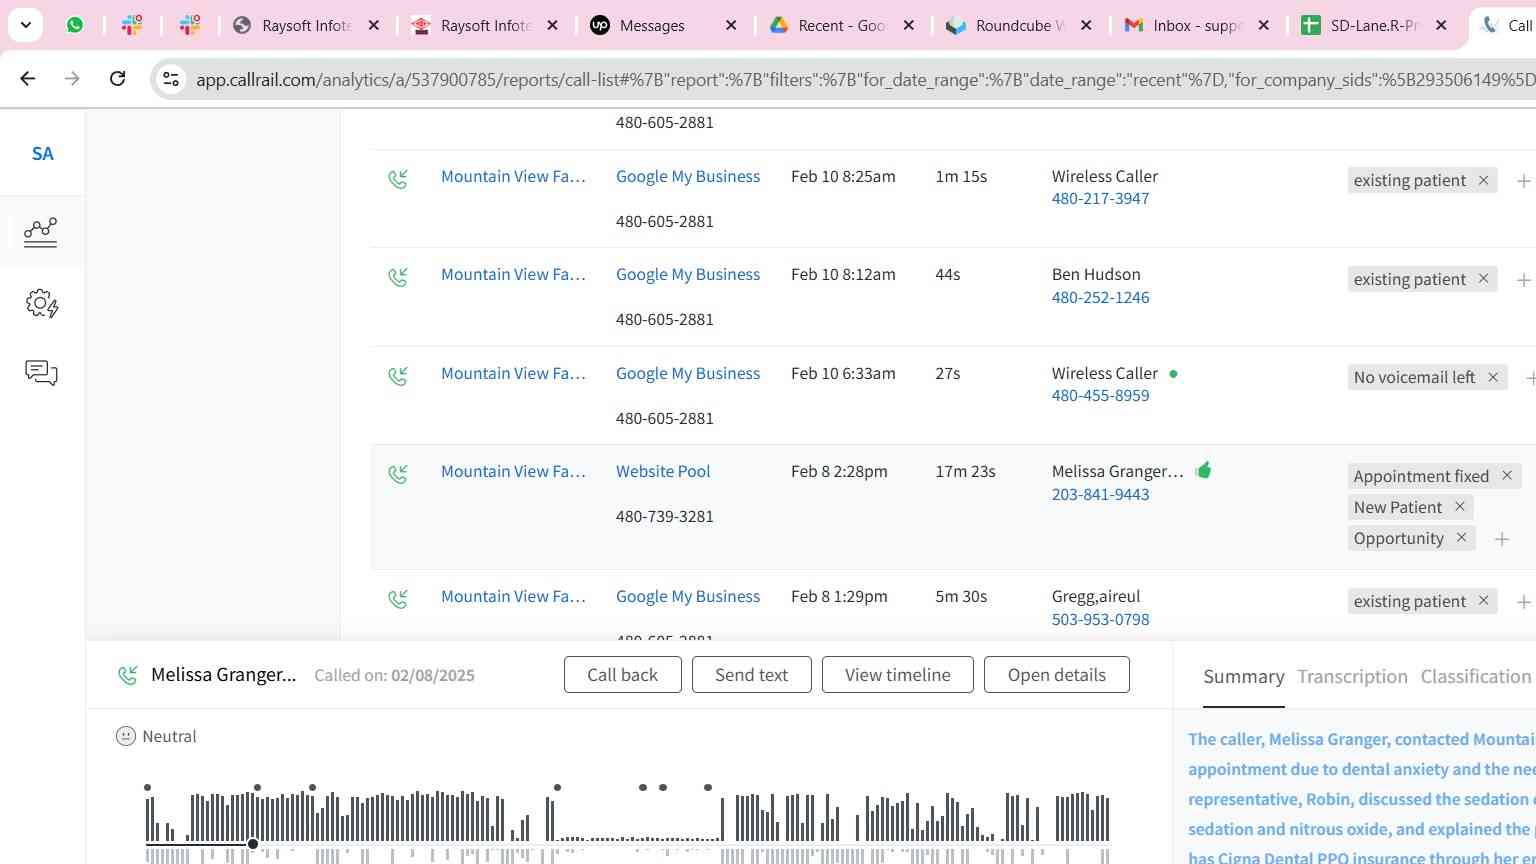Click the call icon in the detail panel header
Viewport: 1536px width, 864px height.
point(128,676)
